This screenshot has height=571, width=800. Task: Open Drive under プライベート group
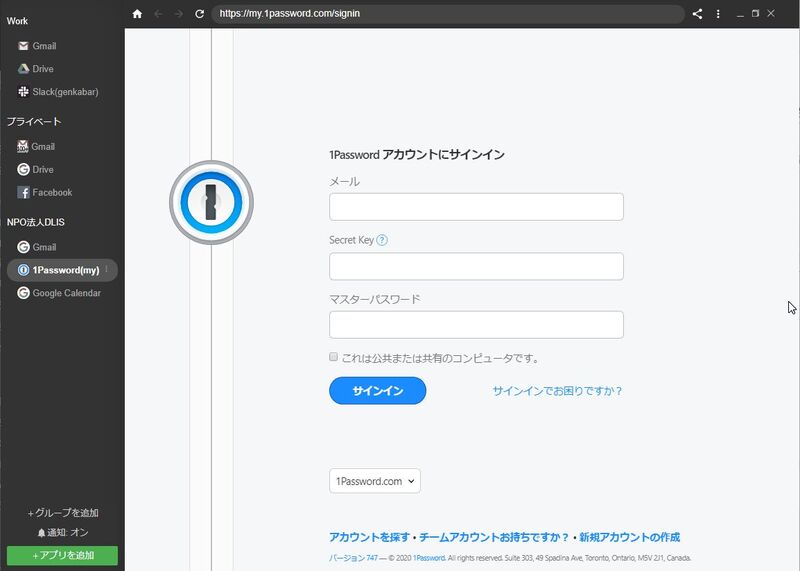(35, 169)
